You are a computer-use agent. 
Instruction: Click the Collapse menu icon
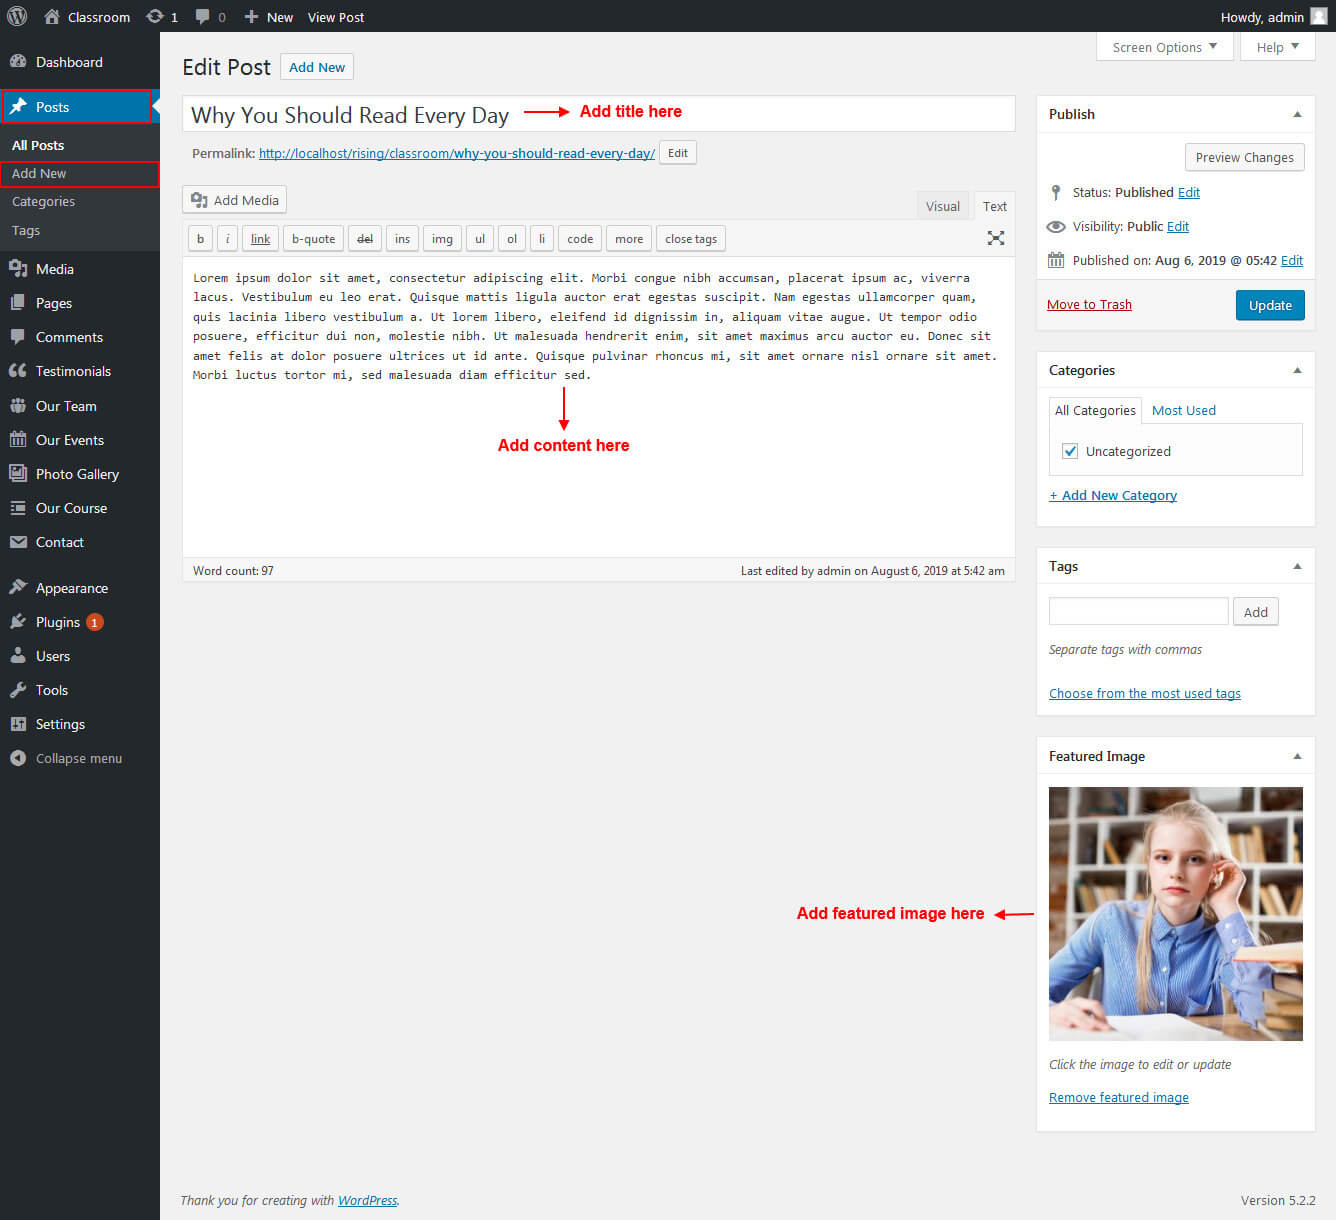(x=18, y=758)
